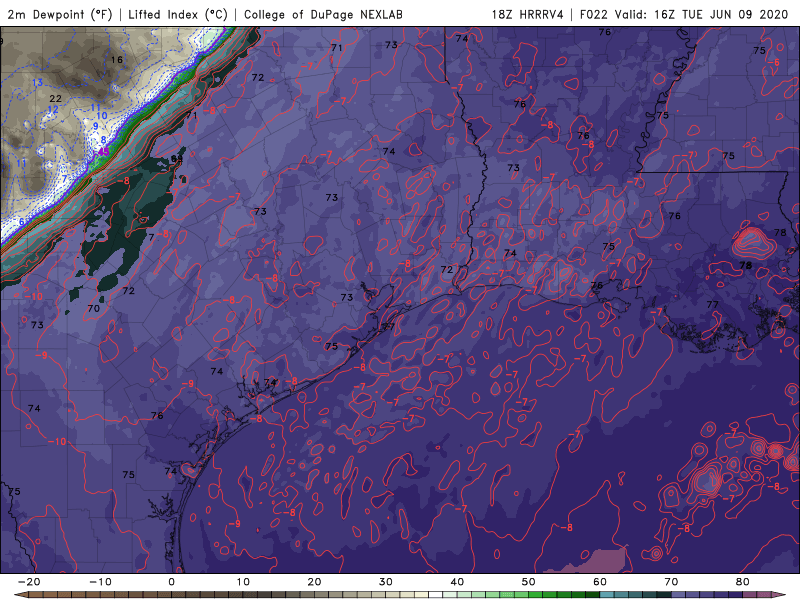The height and width of the screenshot is (600, 800).
Task: Click the red "-6" lifted index label
Action: point(774,62)
